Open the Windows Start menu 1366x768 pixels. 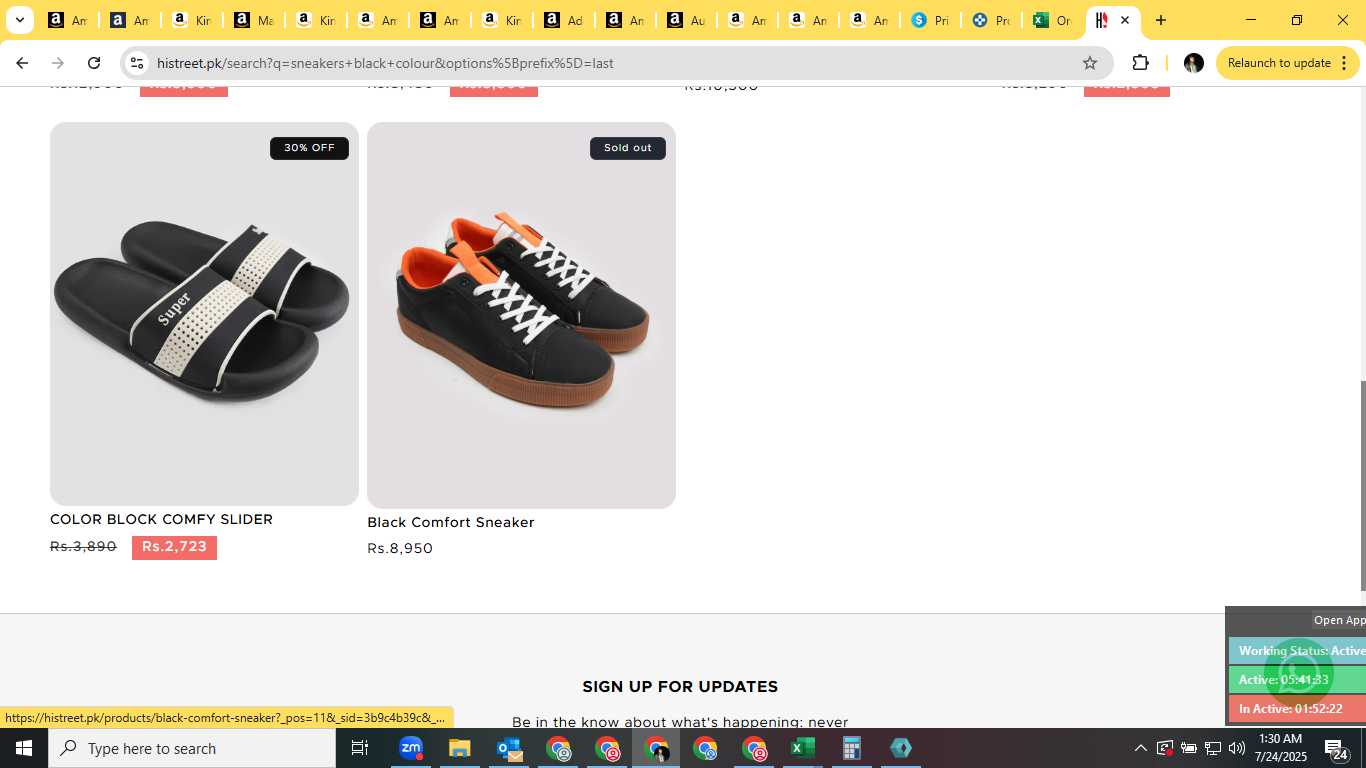point(24,748)
